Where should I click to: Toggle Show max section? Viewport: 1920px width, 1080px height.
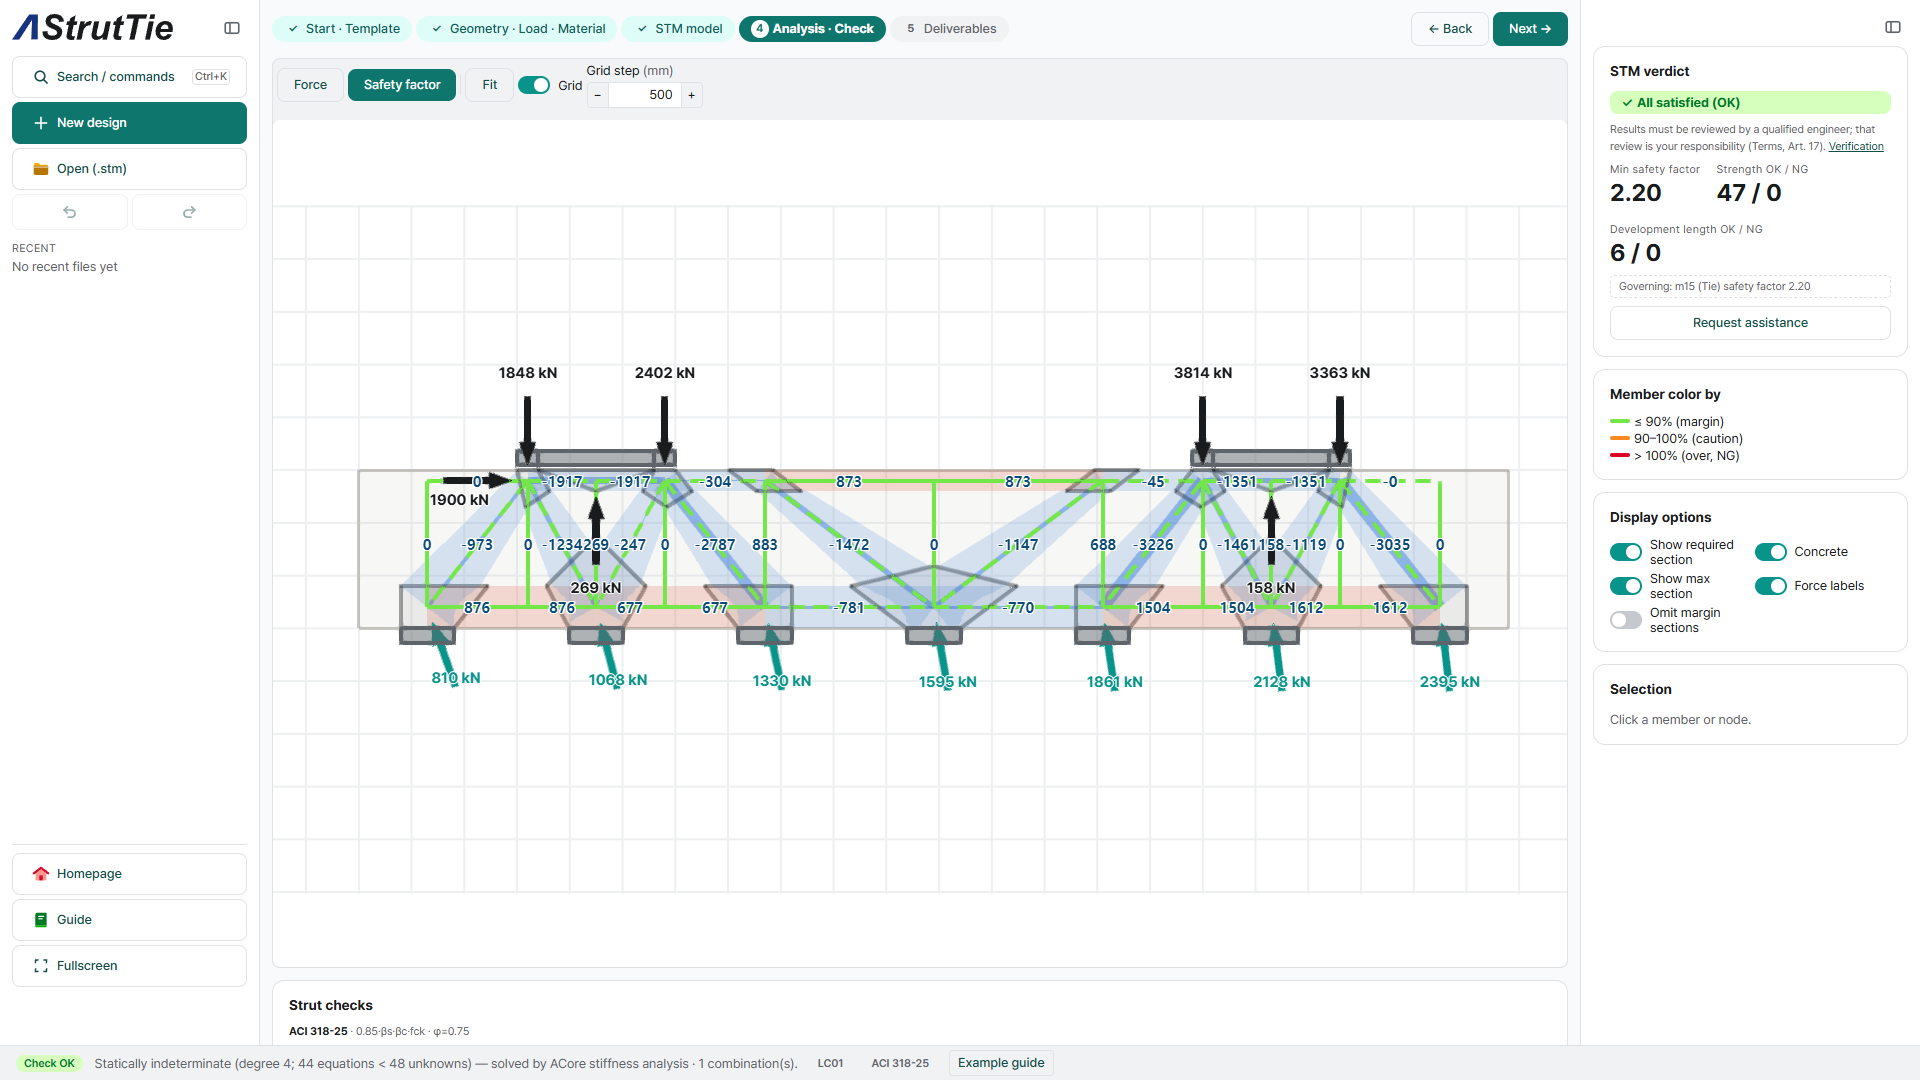coord(1626,586)
